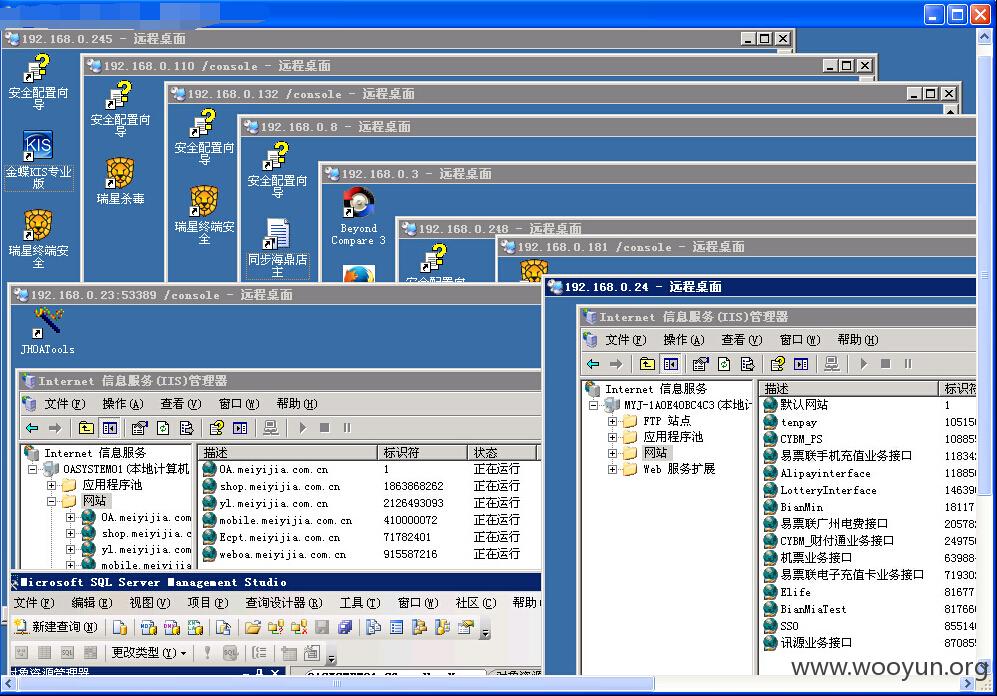
Task: Open 工具(T) menu in SQL Server Studio
Action: coord(360,603)
